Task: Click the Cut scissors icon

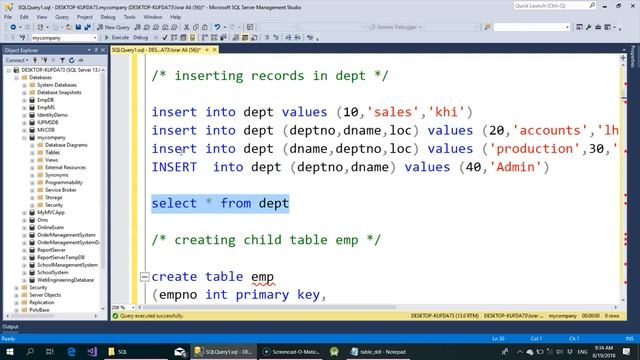Action: pyautogui.click(x=187, y=27)
